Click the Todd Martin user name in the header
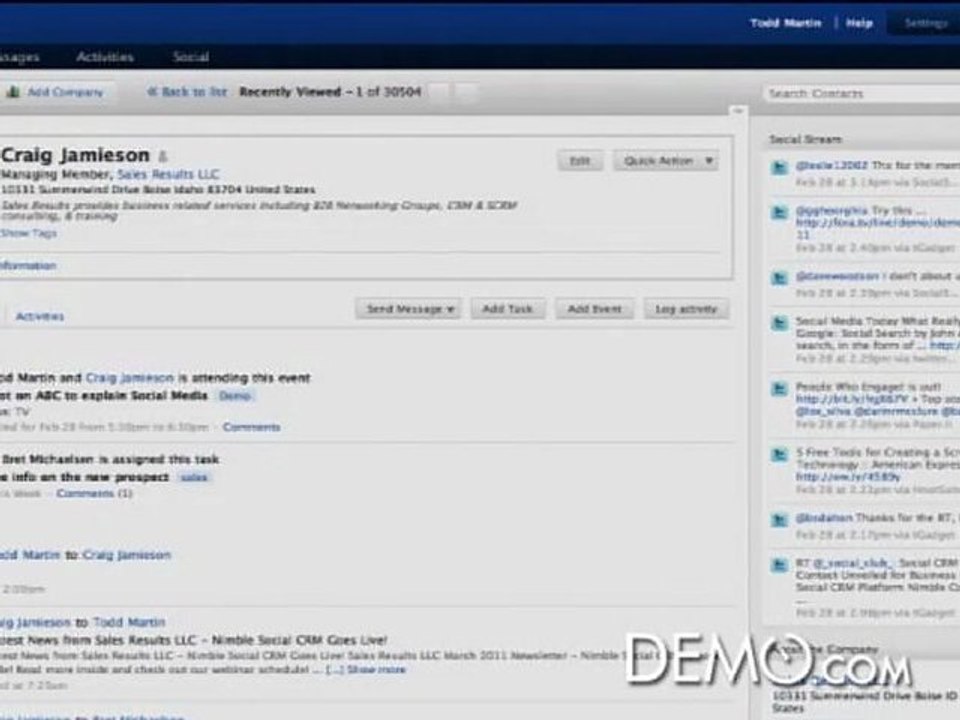Image resolution: width=960 pixels, height=720 pixels. 786,23
